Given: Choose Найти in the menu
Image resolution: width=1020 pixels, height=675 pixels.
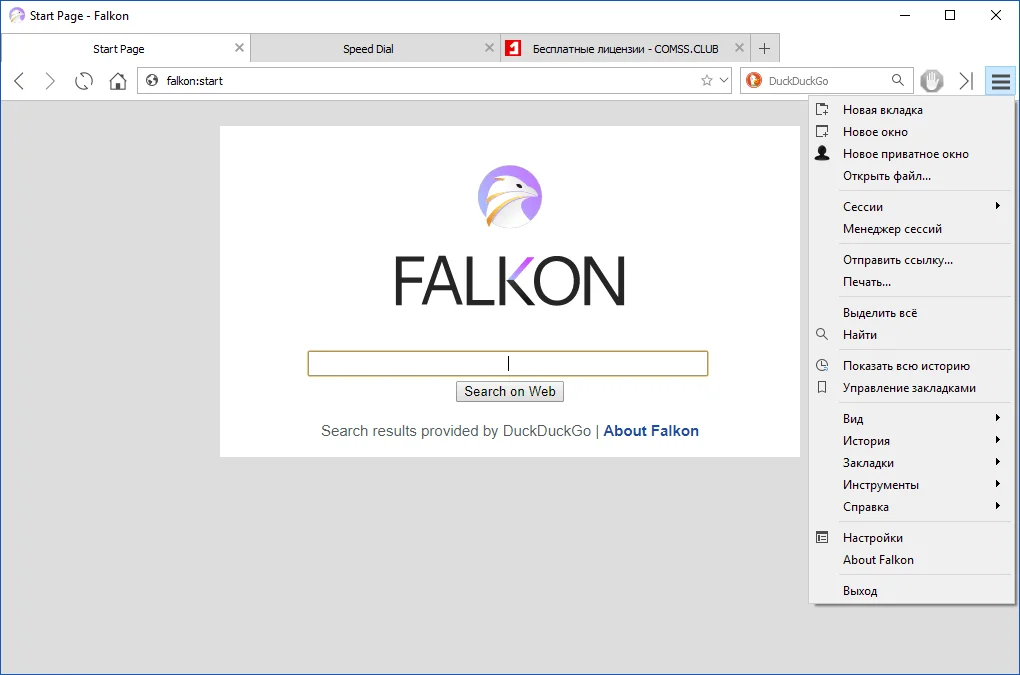Looking at the screenshot, I should 912,335.
